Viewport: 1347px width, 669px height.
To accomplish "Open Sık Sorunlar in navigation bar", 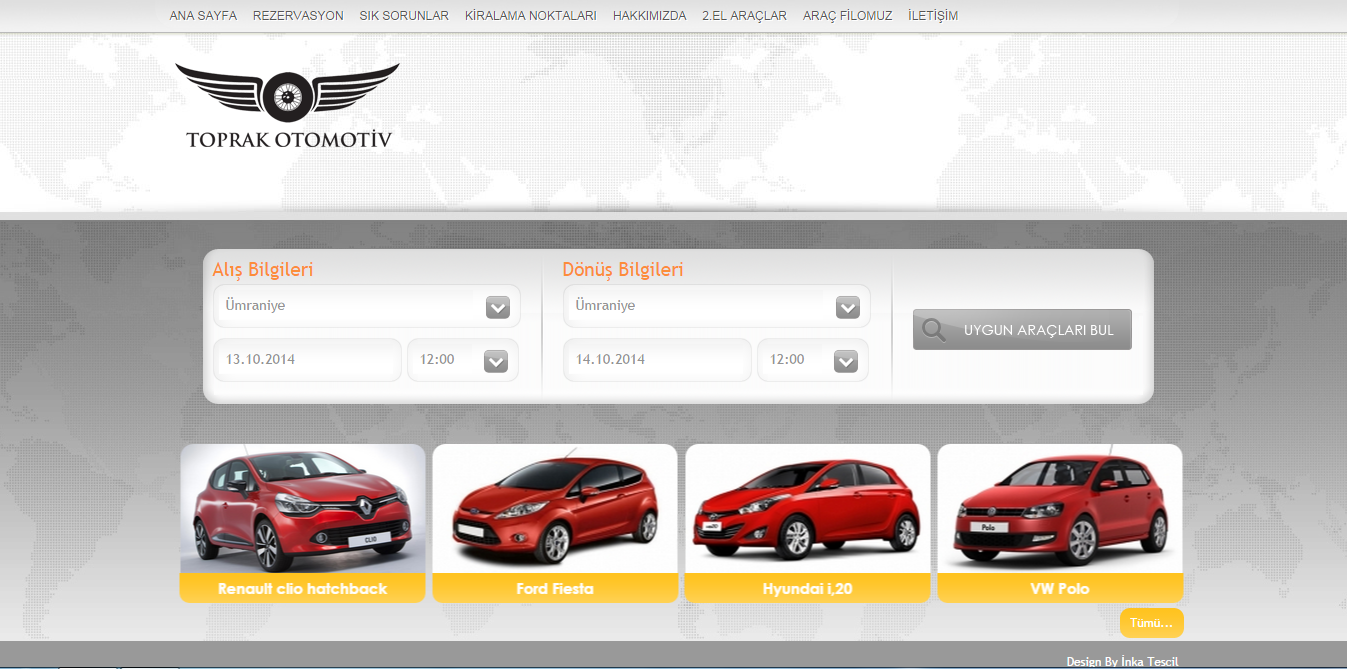I will point(404,16).
